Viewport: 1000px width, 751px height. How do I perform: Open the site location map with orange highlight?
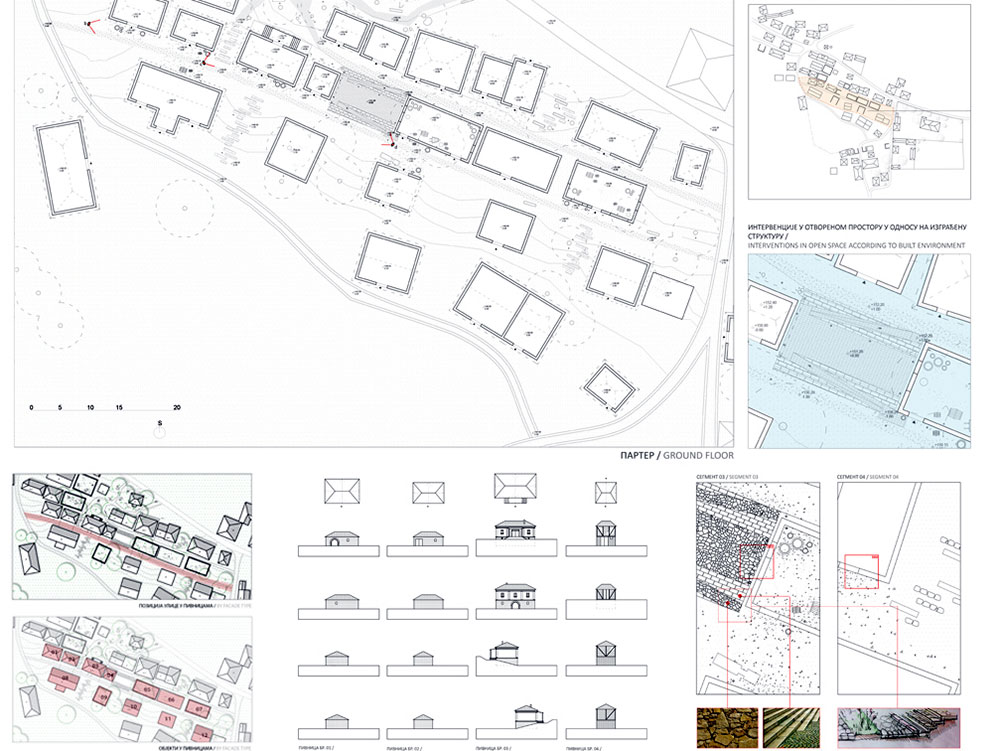point(859,102)
